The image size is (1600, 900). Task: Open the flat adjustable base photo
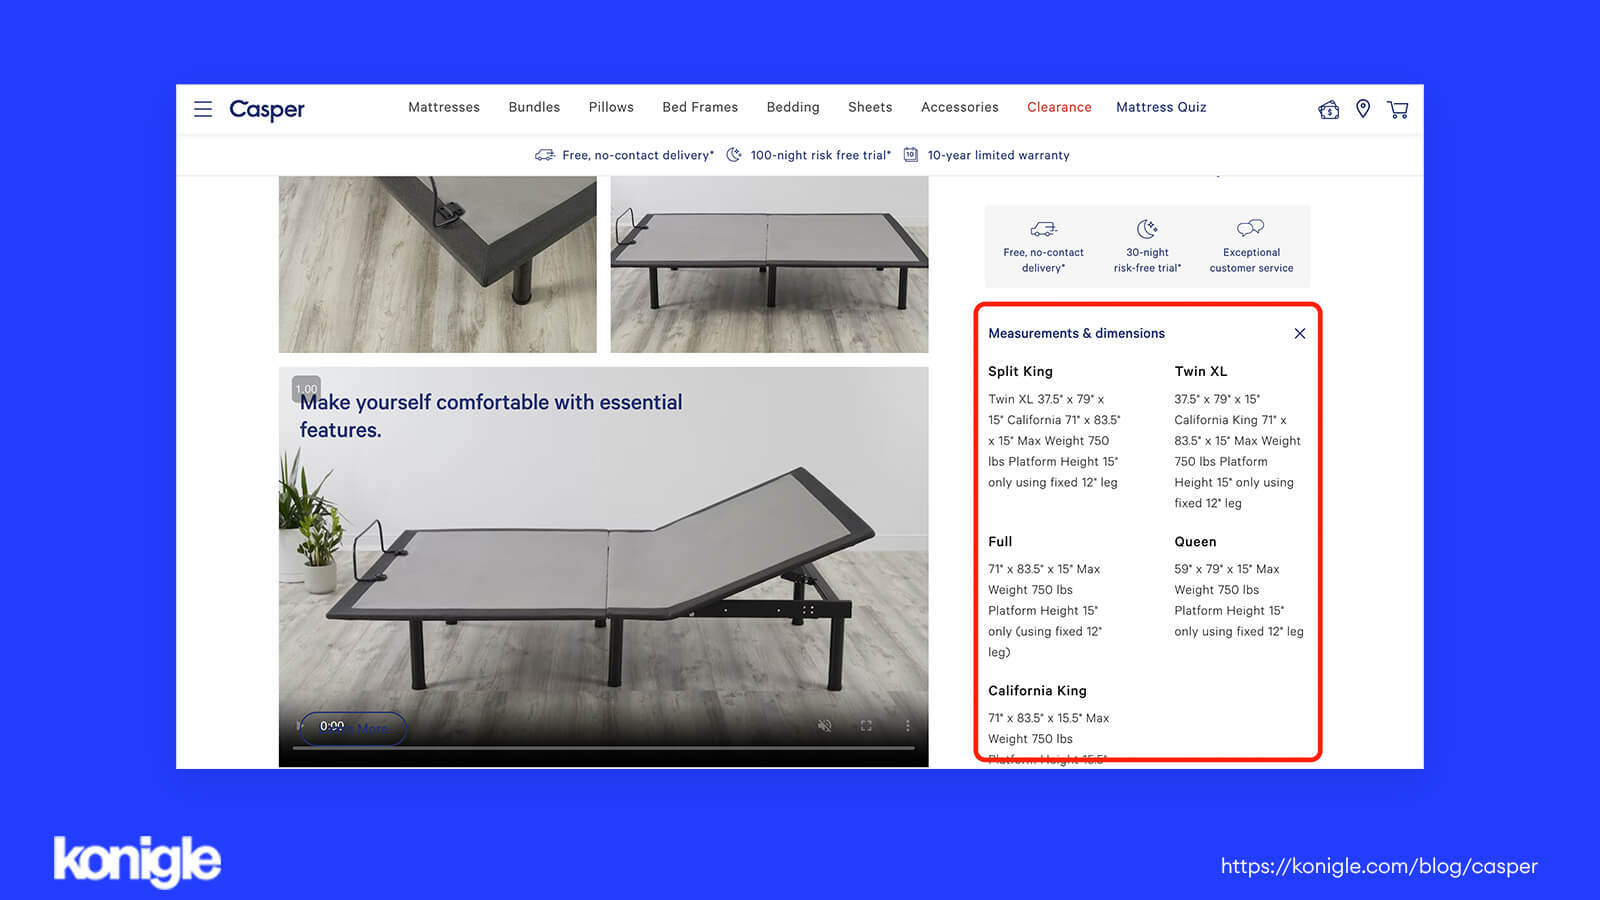click(769, 264)
